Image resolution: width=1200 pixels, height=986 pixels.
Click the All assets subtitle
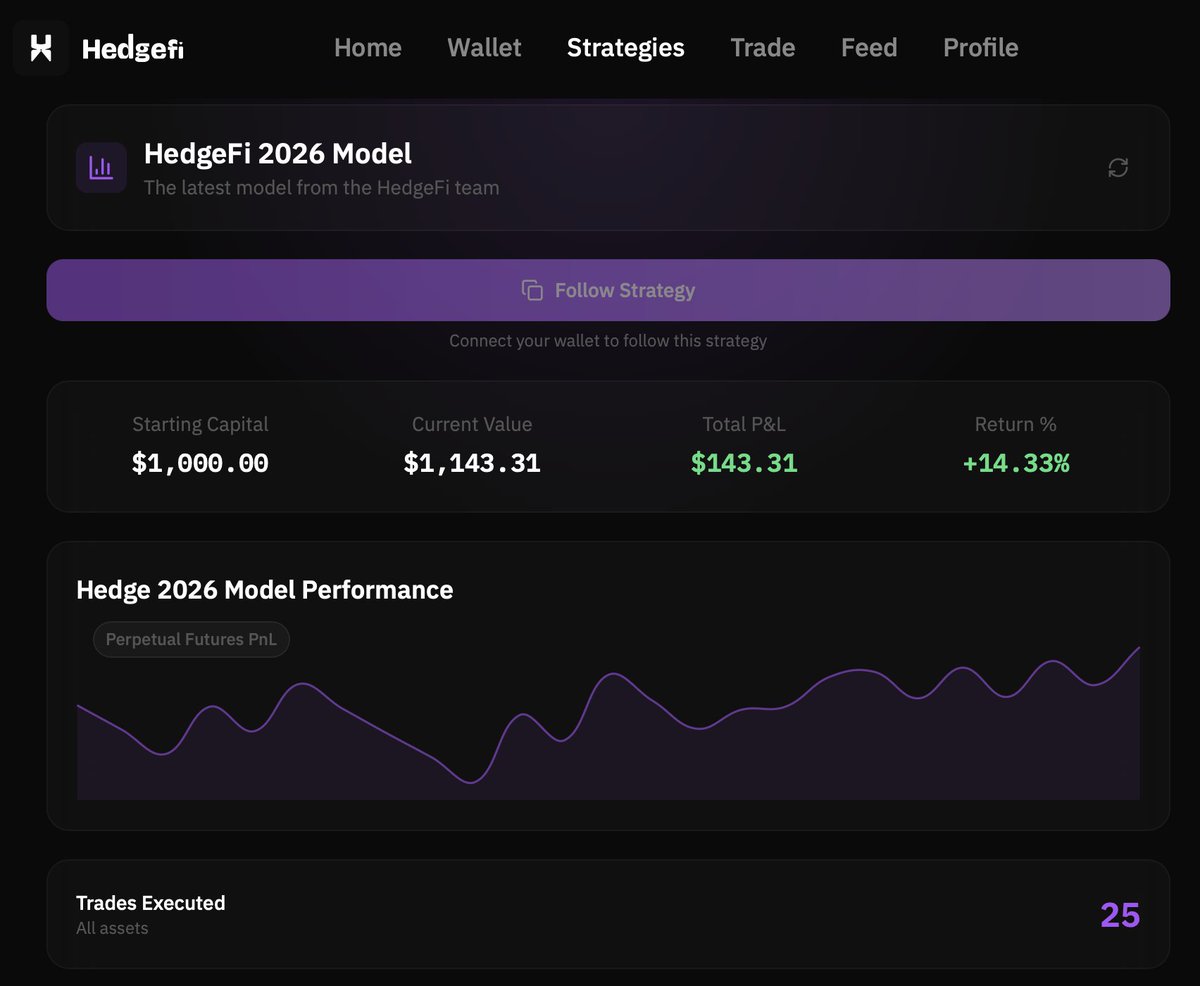coord(112,928)
